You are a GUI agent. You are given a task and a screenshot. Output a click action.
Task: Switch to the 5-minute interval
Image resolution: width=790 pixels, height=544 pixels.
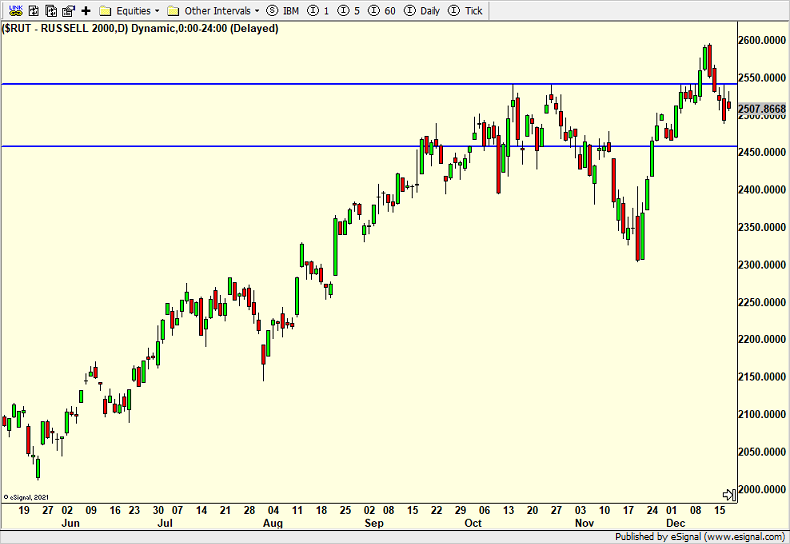pyautogui.click(x=351, y=11)
